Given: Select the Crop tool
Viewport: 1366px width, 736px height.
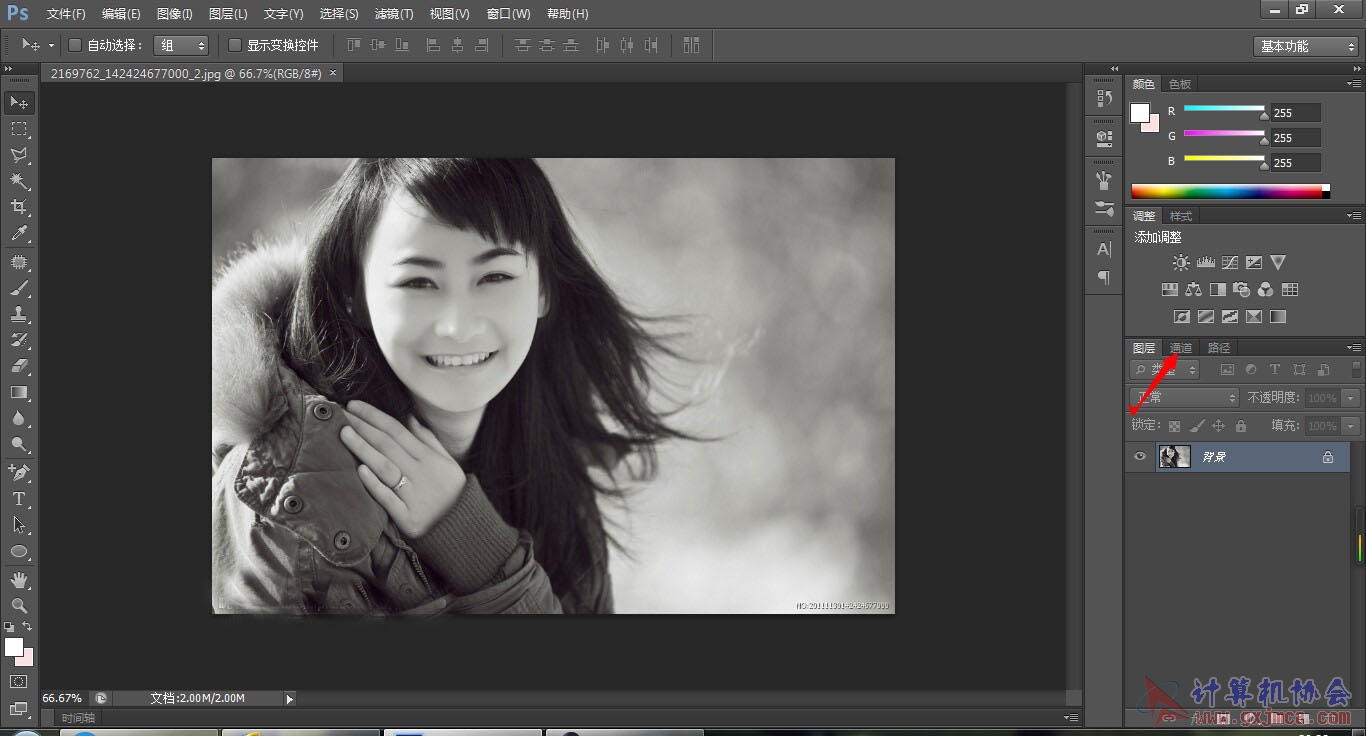Looking at the screenshot, I should pos(19,207).
